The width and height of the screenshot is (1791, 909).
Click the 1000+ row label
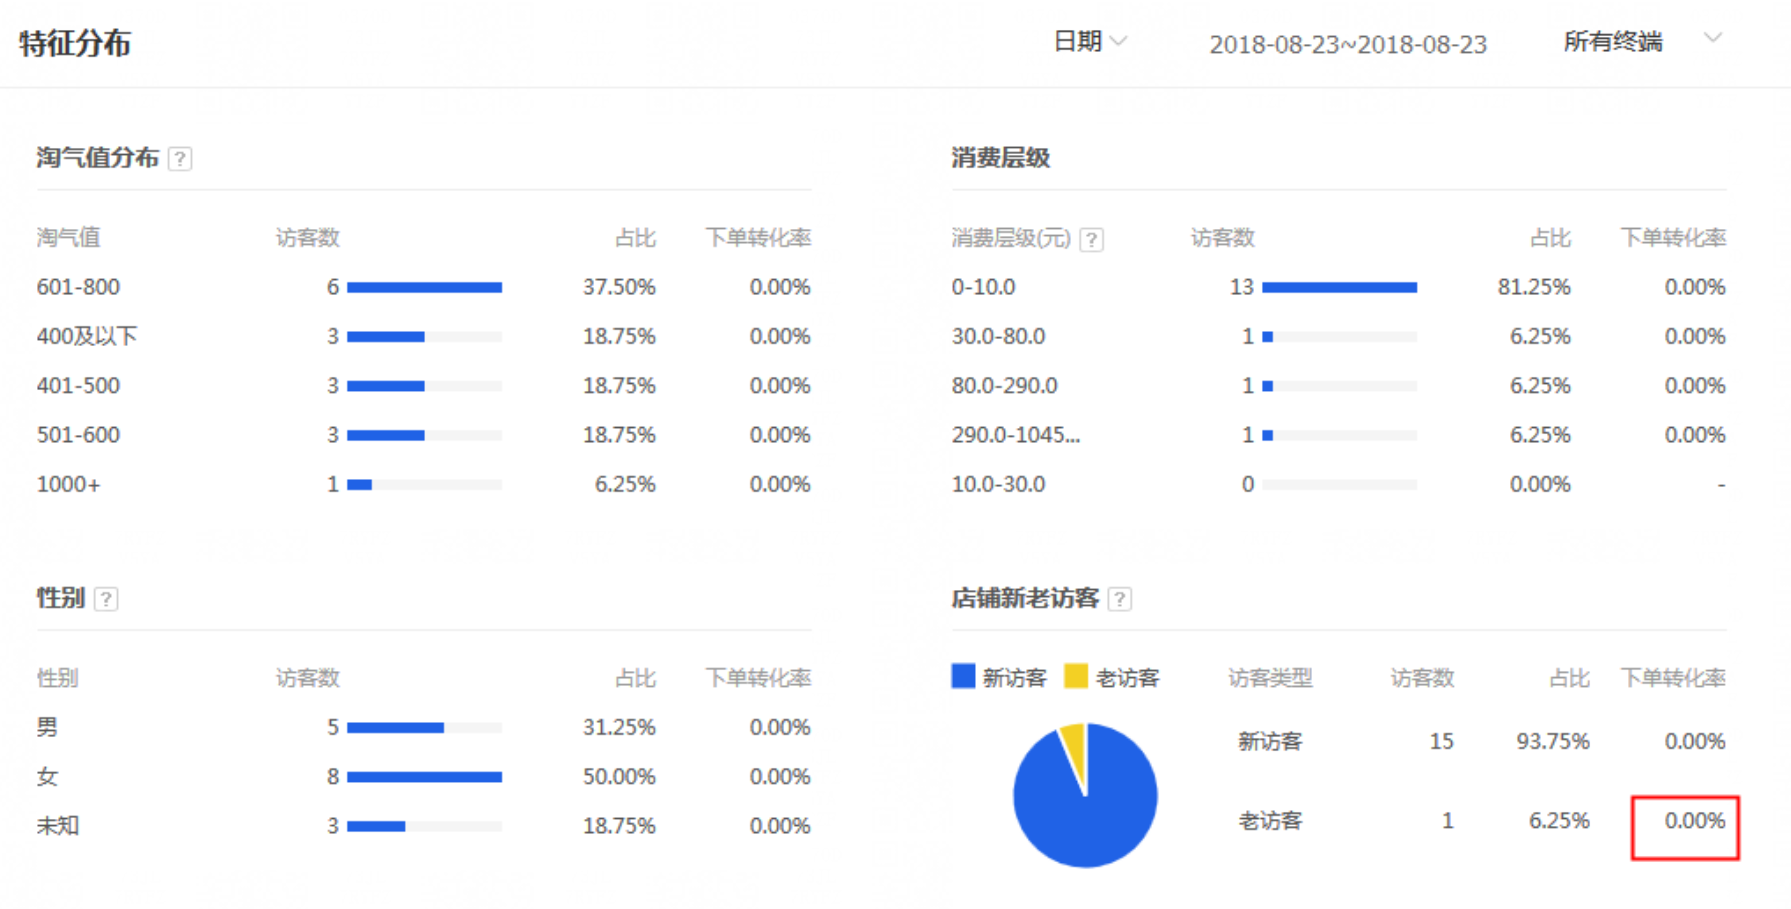point(69,485)
